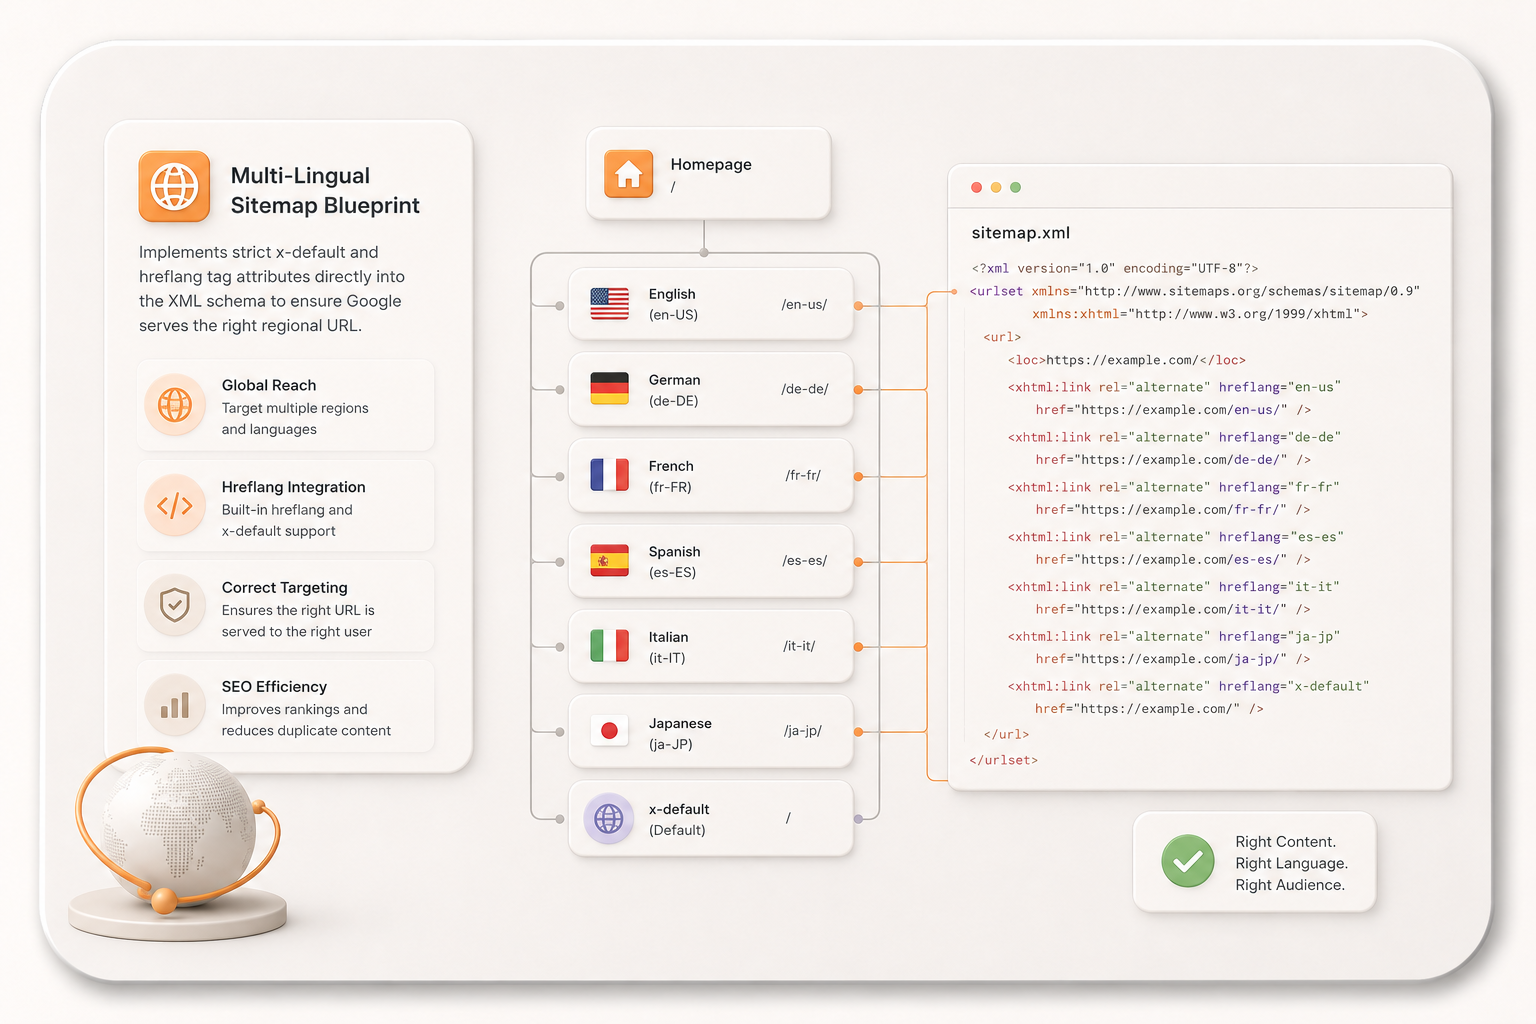Viewport: 1536px width, 1024px height.
Task: Click the 3D globe illustration on pedestal
Action: (x=178, y=842)
